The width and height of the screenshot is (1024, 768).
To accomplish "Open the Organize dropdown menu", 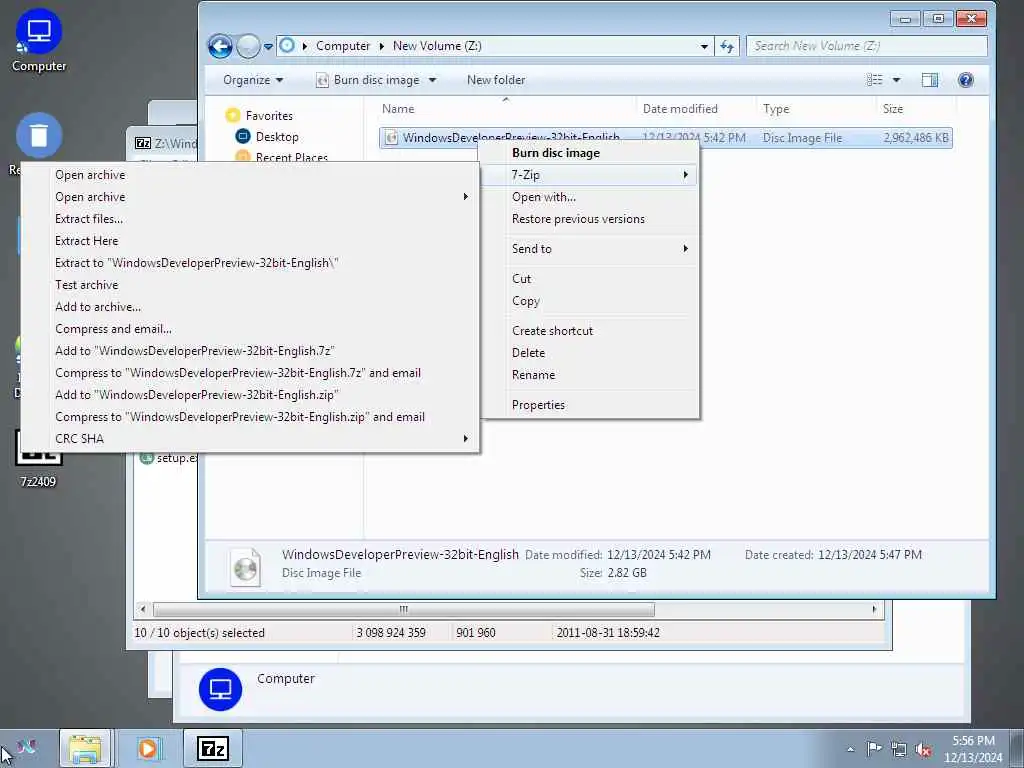I will (x=253, y=80).
